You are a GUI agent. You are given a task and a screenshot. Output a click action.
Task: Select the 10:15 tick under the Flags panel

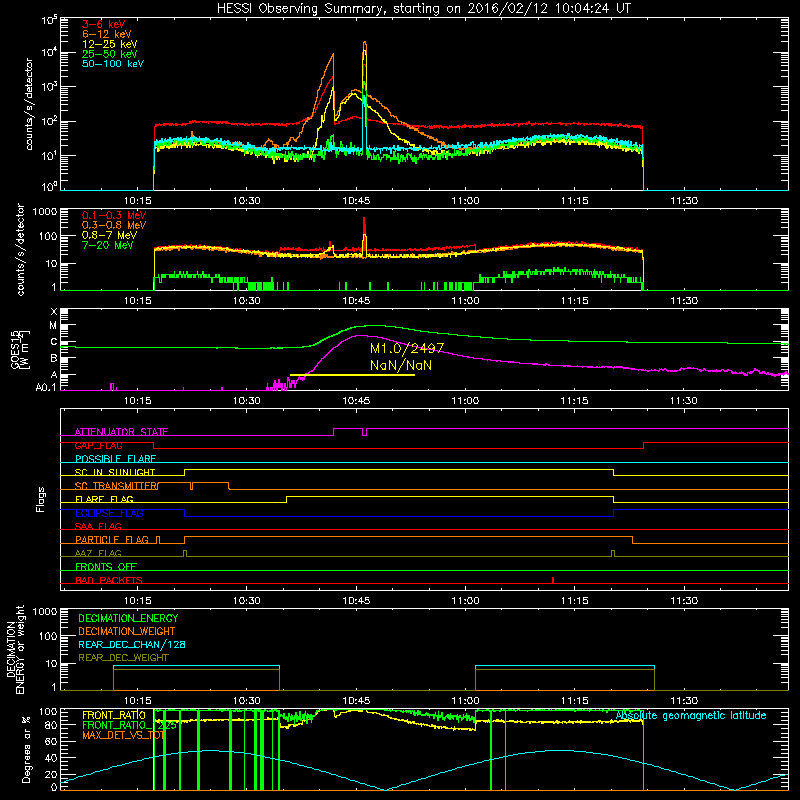(137, 601)
